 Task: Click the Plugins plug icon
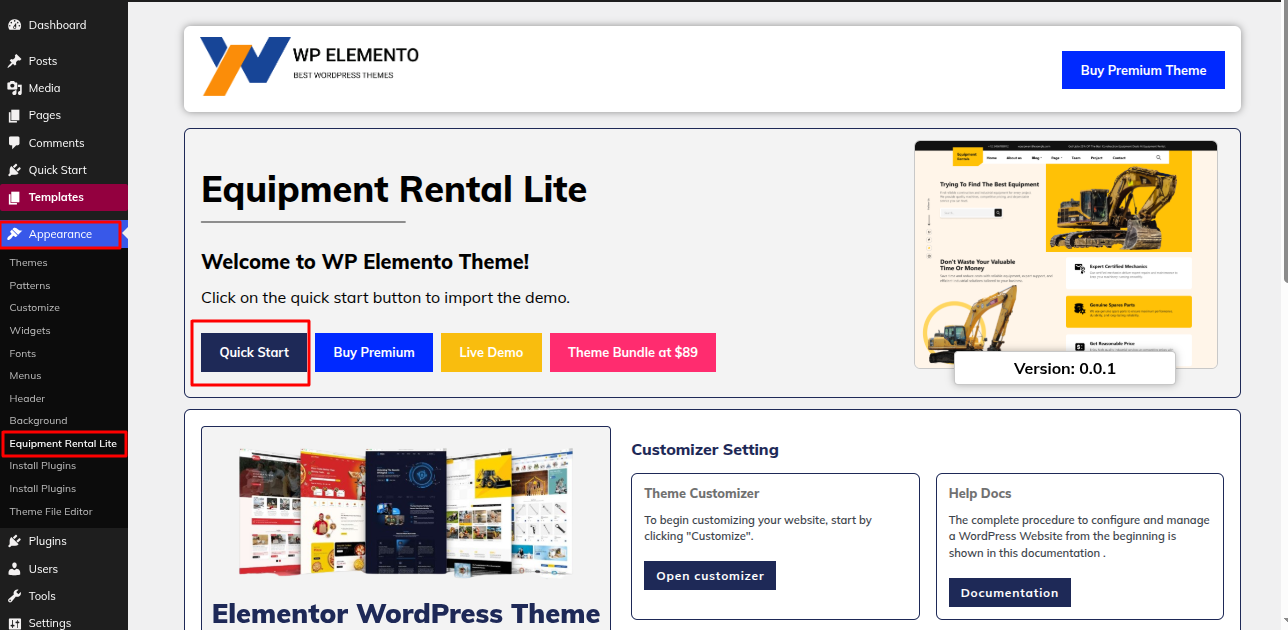(15, 541)
